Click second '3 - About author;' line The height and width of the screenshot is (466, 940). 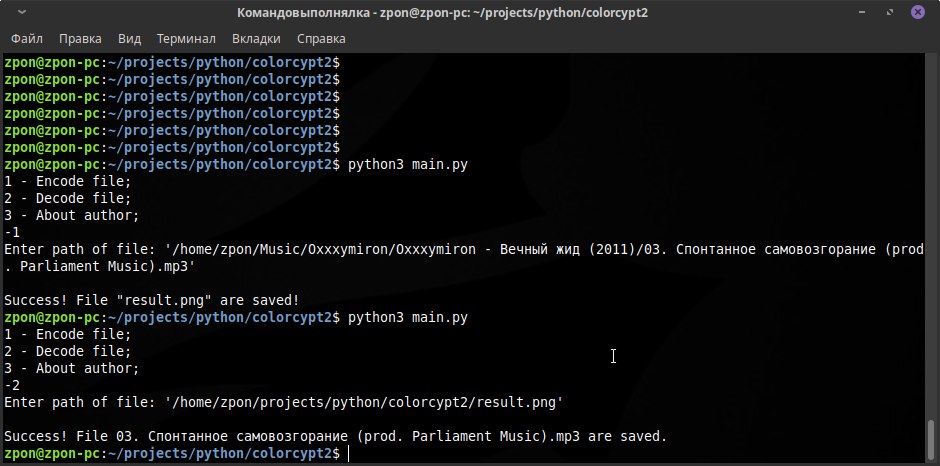pos(72,368)
